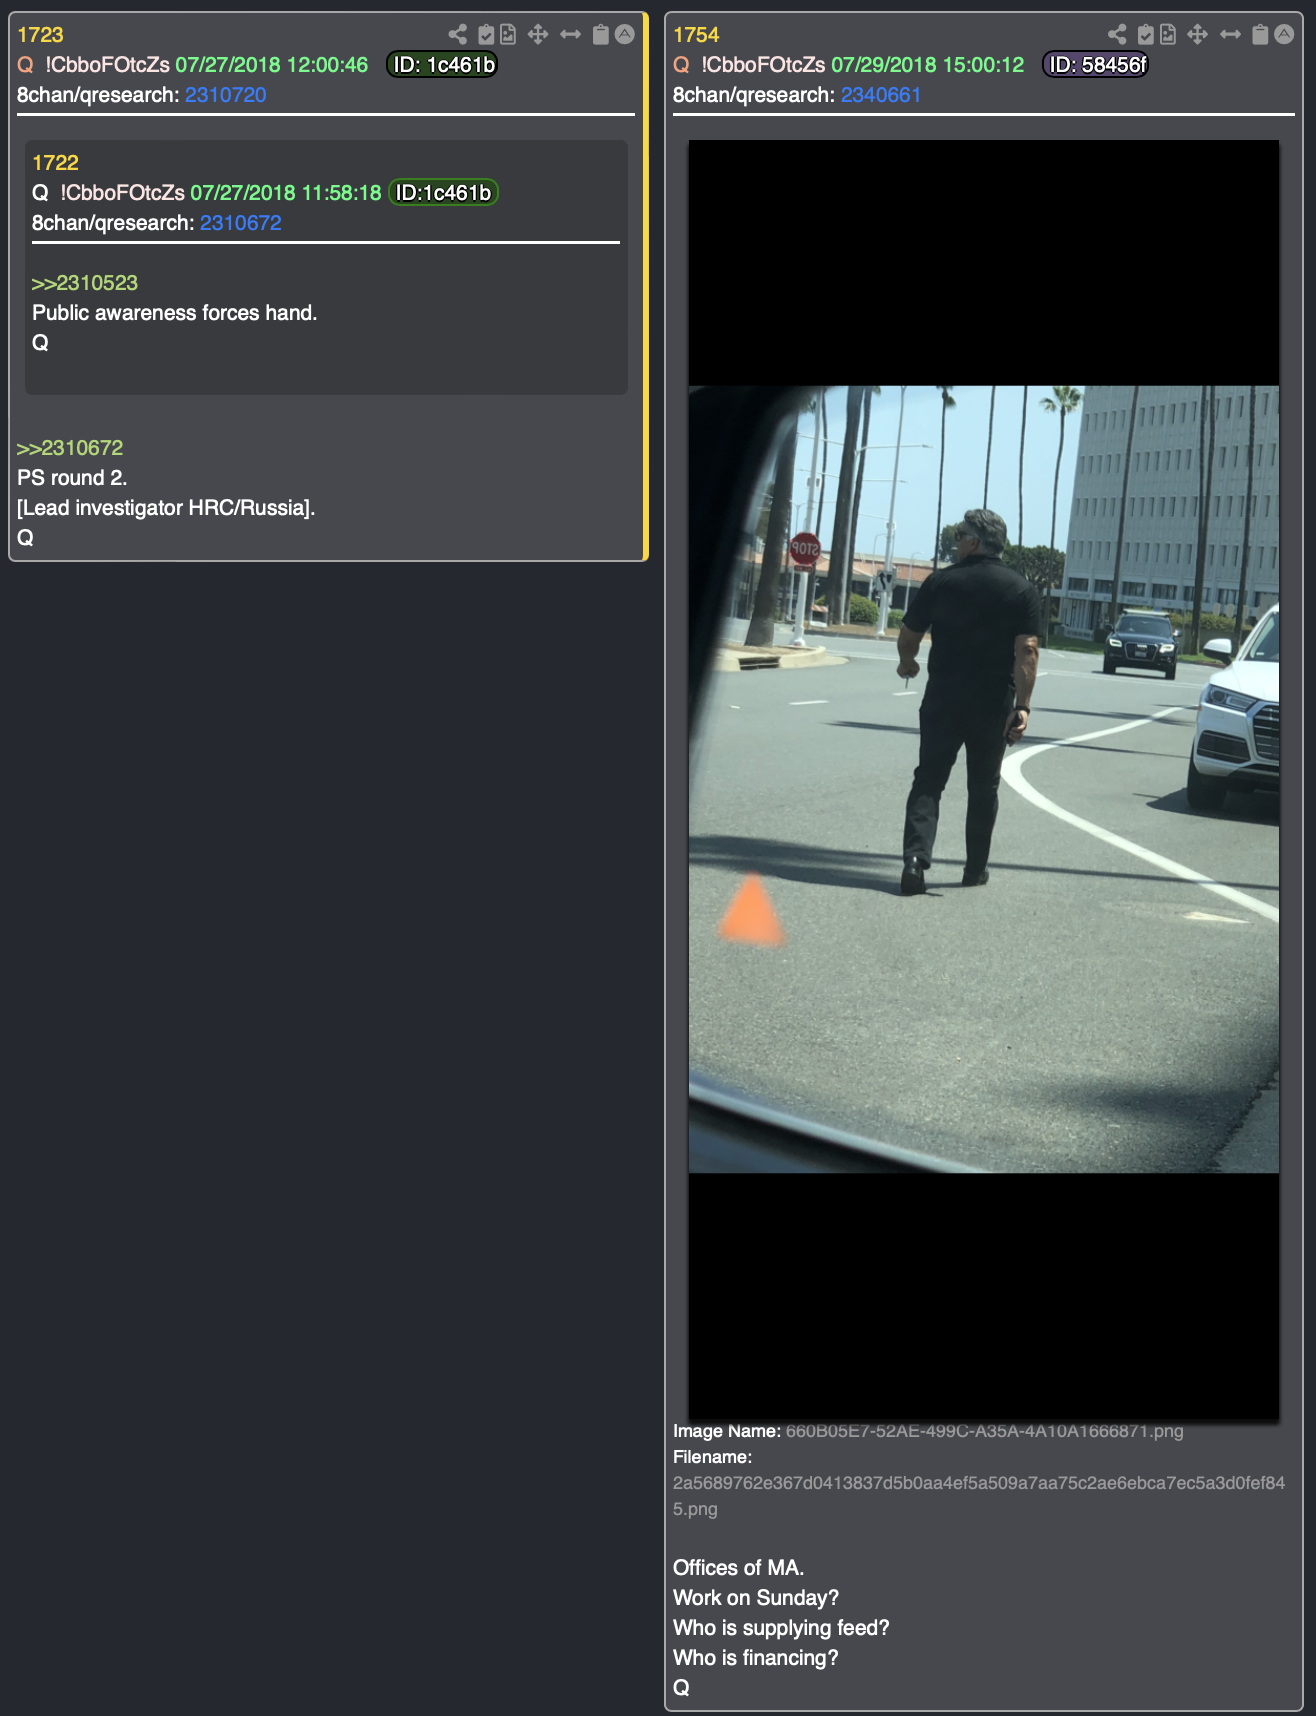Click the clipboard-check icon on post 1723
The height and width of the screenshot is (1716, 1316).
click(486, 35)
